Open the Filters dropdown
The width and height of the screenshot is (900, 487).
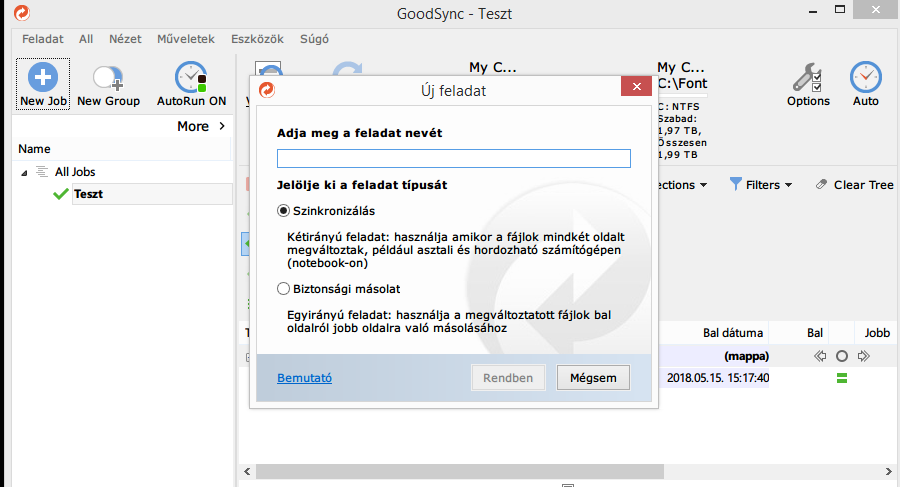761,185
